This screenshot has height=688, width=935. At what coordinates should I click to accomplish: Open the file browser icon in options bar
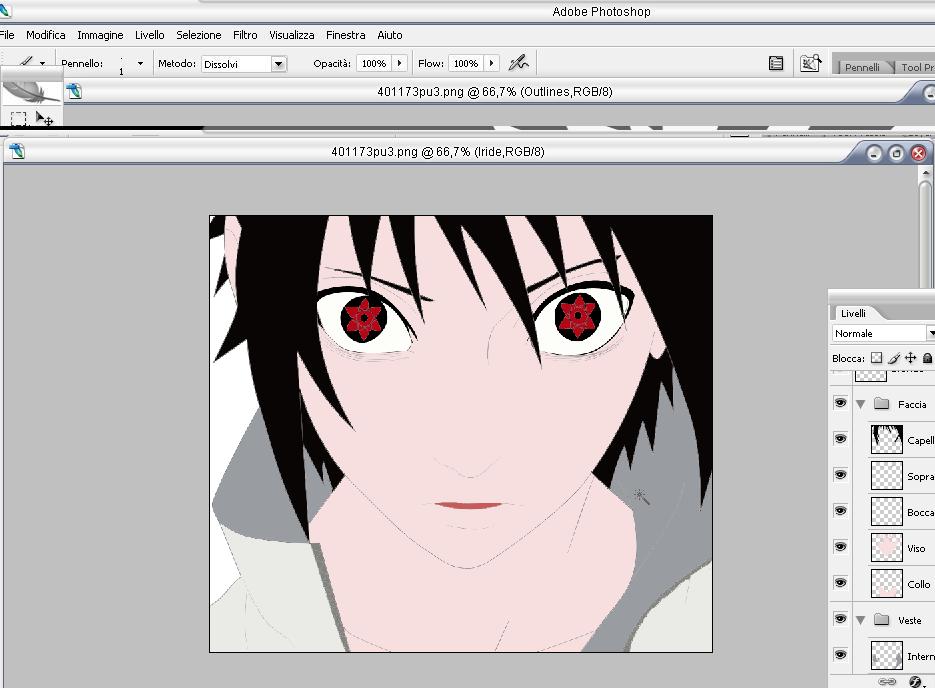[x=810, y=63]
